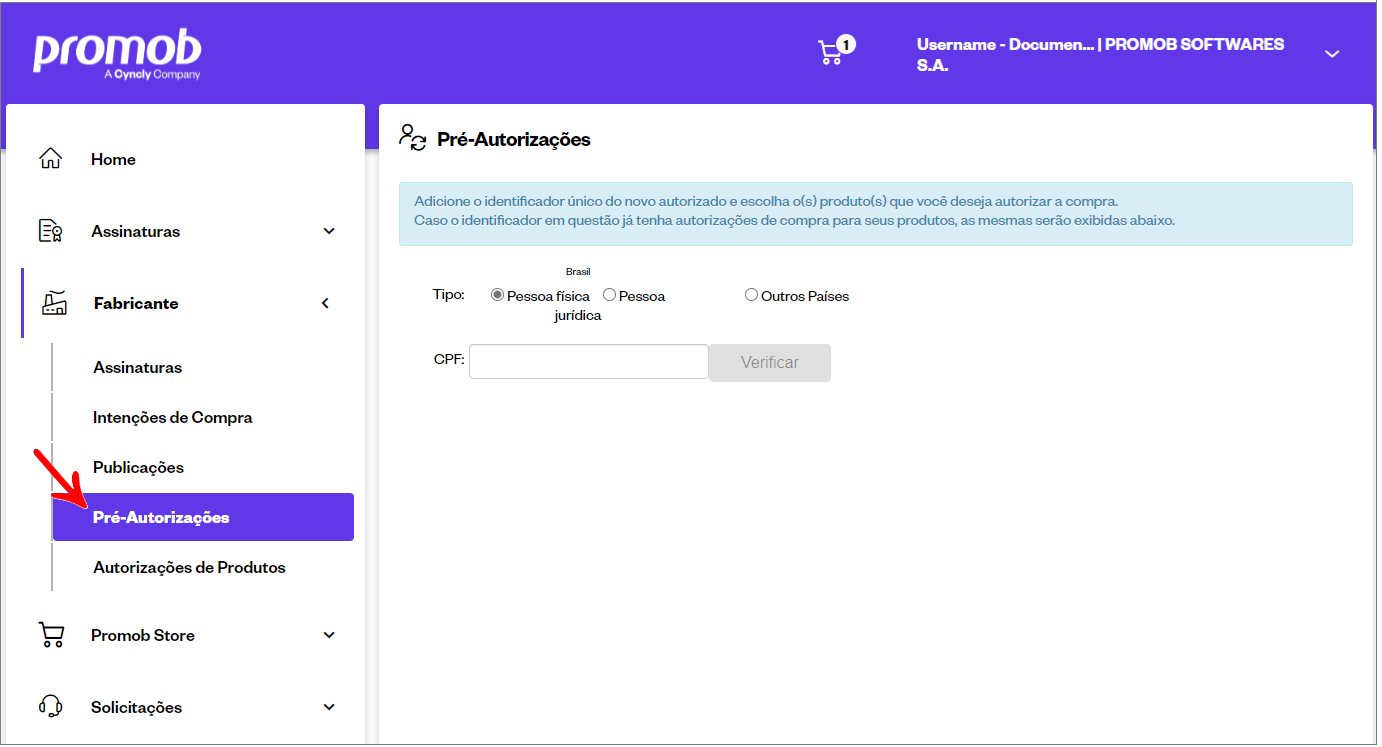Click the Fabricante factory icon
This screenshot has height=747, width=1382.
[x=54, y=303]
